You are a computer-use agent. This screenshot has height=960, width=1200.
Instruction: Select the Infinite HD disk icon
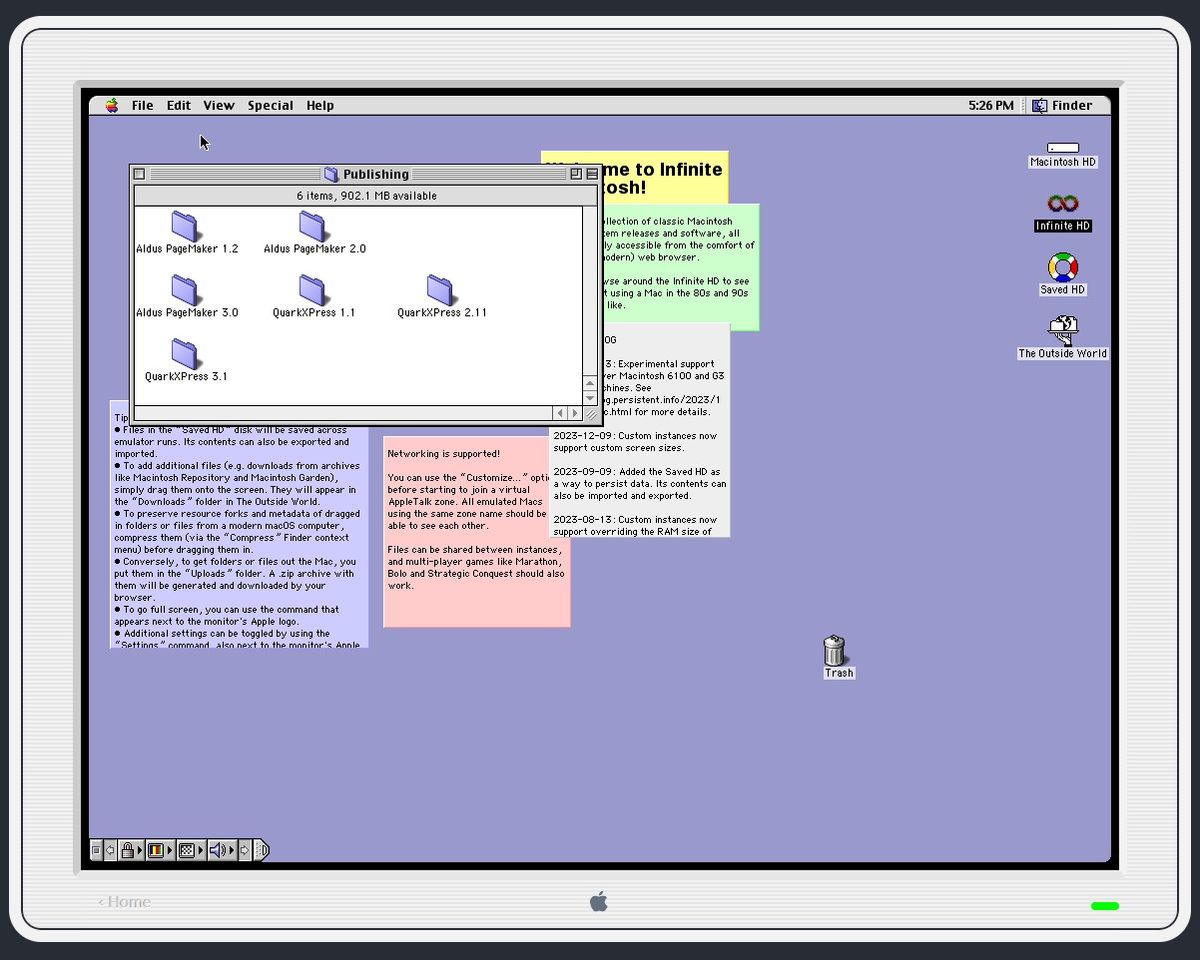(1063, 204)
